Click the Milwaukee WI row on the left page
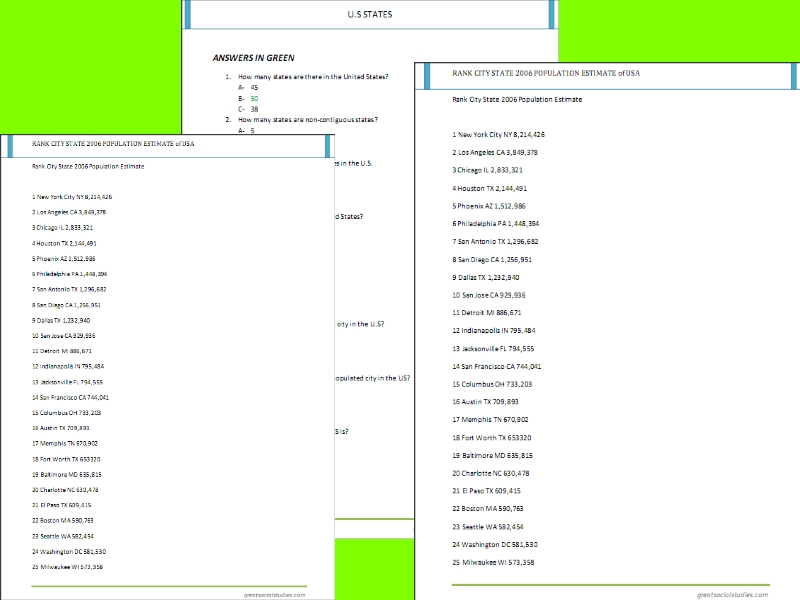 pyautogui.click(x=67, y=567)
